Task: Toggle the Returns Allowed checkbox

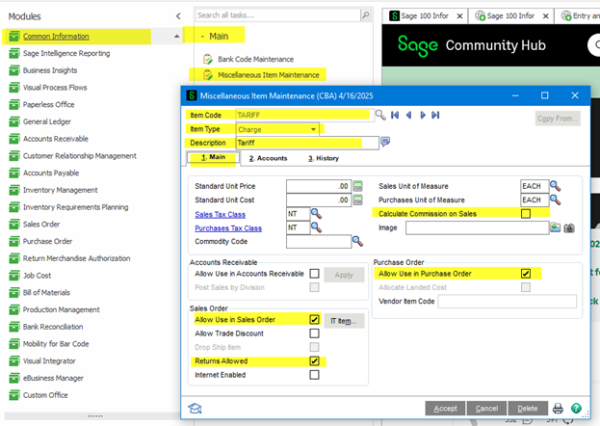Action: tap(315, 361)
